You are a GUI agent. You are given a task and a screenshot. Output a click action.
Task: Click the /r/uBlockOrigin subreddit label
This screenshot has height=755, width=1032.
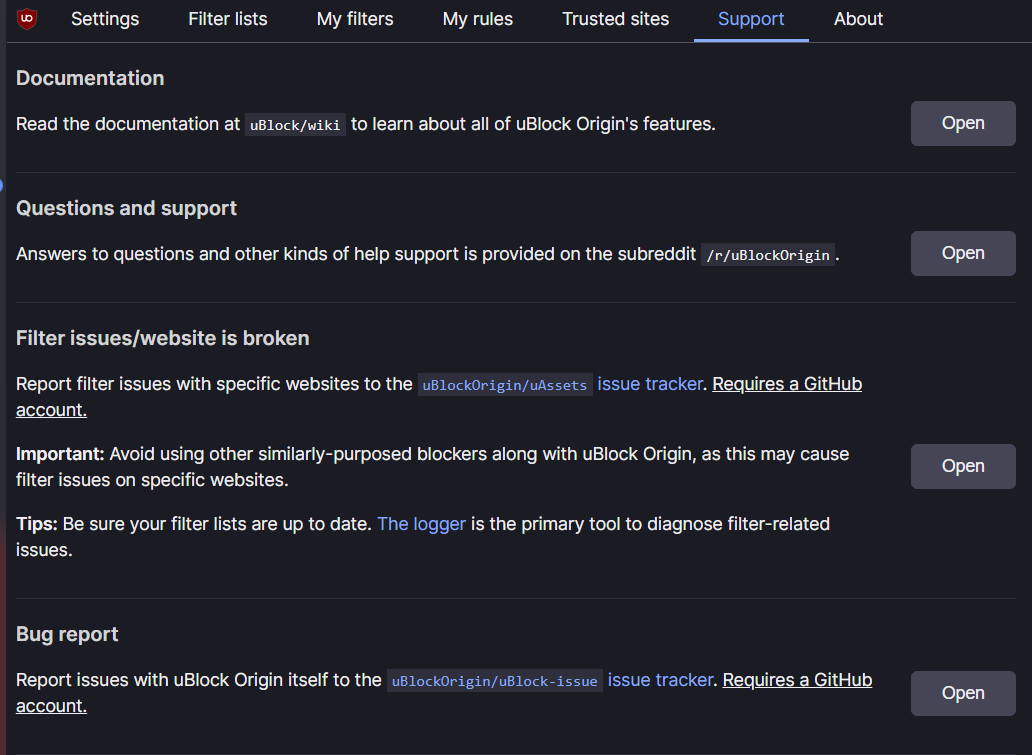(767, 255)
